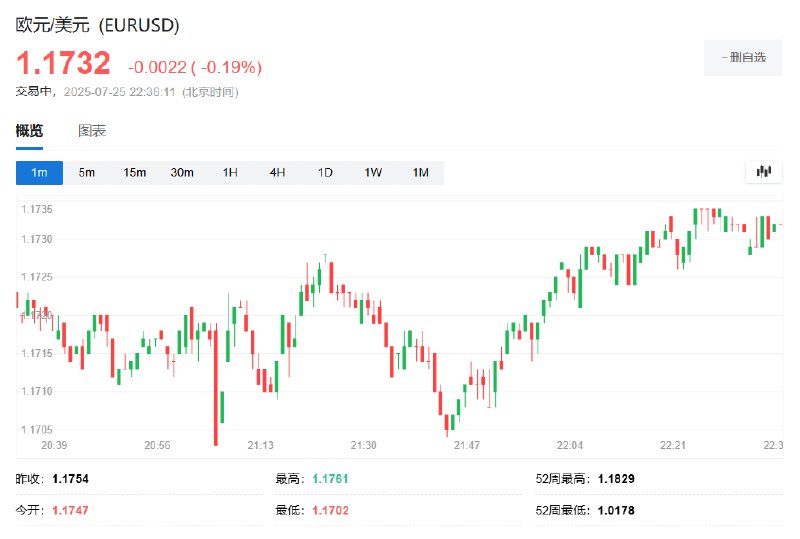This screenshot has height=539, width=800.
Task: Click the timestamp 2025-07-25 22:36:11
Action: (119, 92)
